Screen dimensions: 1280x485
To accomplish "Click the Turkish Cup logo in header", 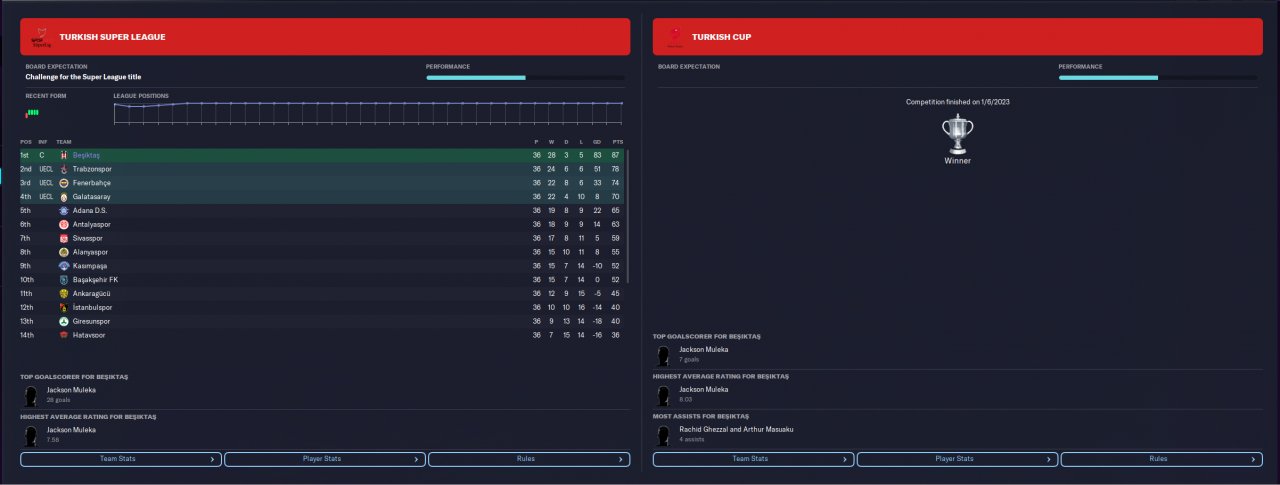I will tap(674, 37).
